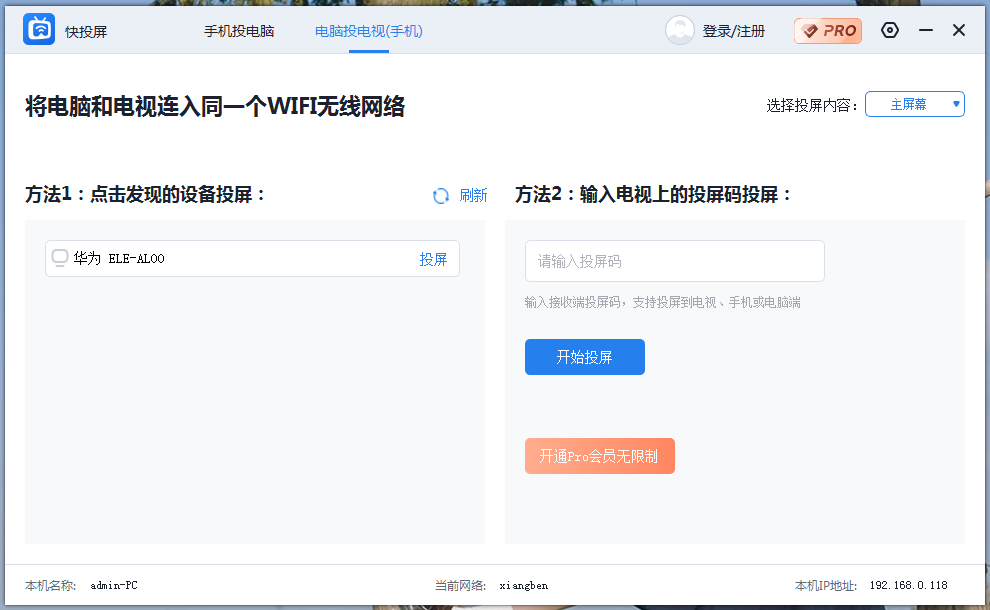
Task: Close the 快投屏 window
Action: 958,30
